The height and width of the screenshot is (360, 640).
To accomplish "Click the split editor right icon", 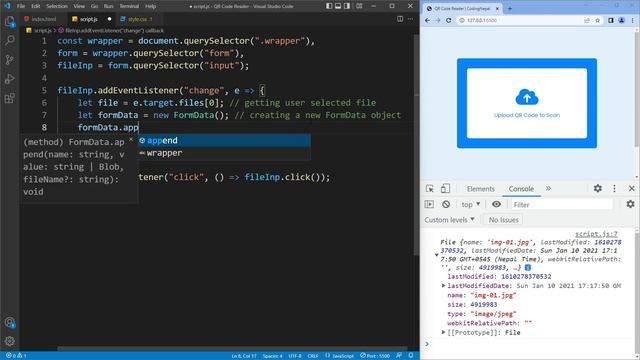I will click(400, 19).
